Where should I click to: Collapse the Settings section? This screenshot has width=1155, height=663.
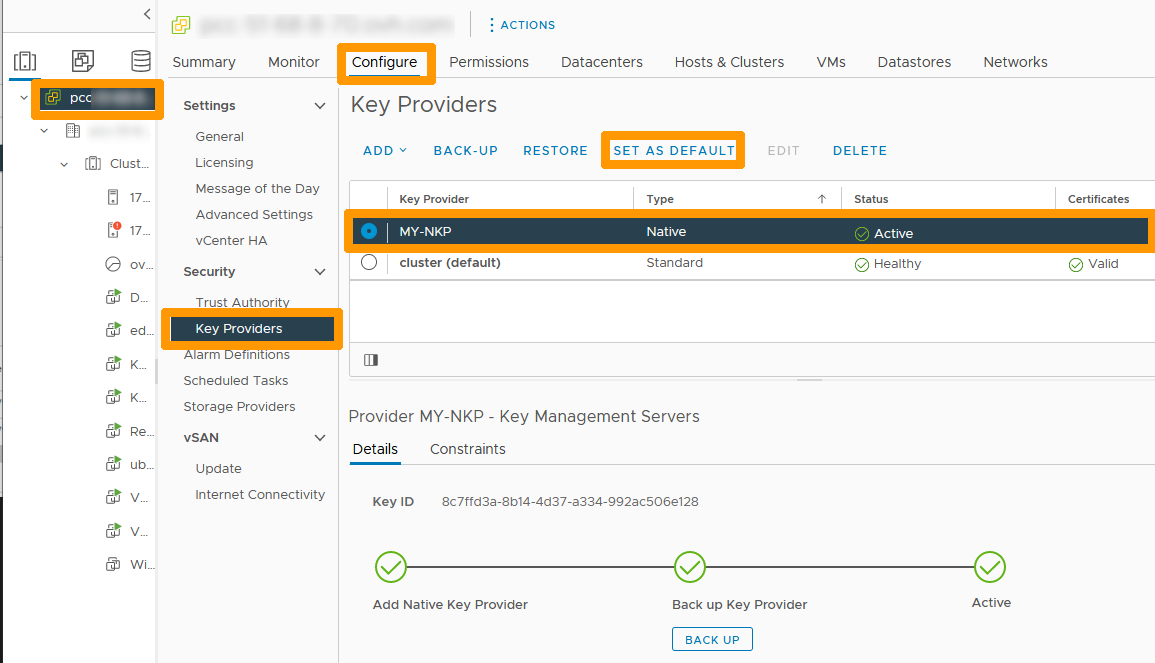pos(320,104)
